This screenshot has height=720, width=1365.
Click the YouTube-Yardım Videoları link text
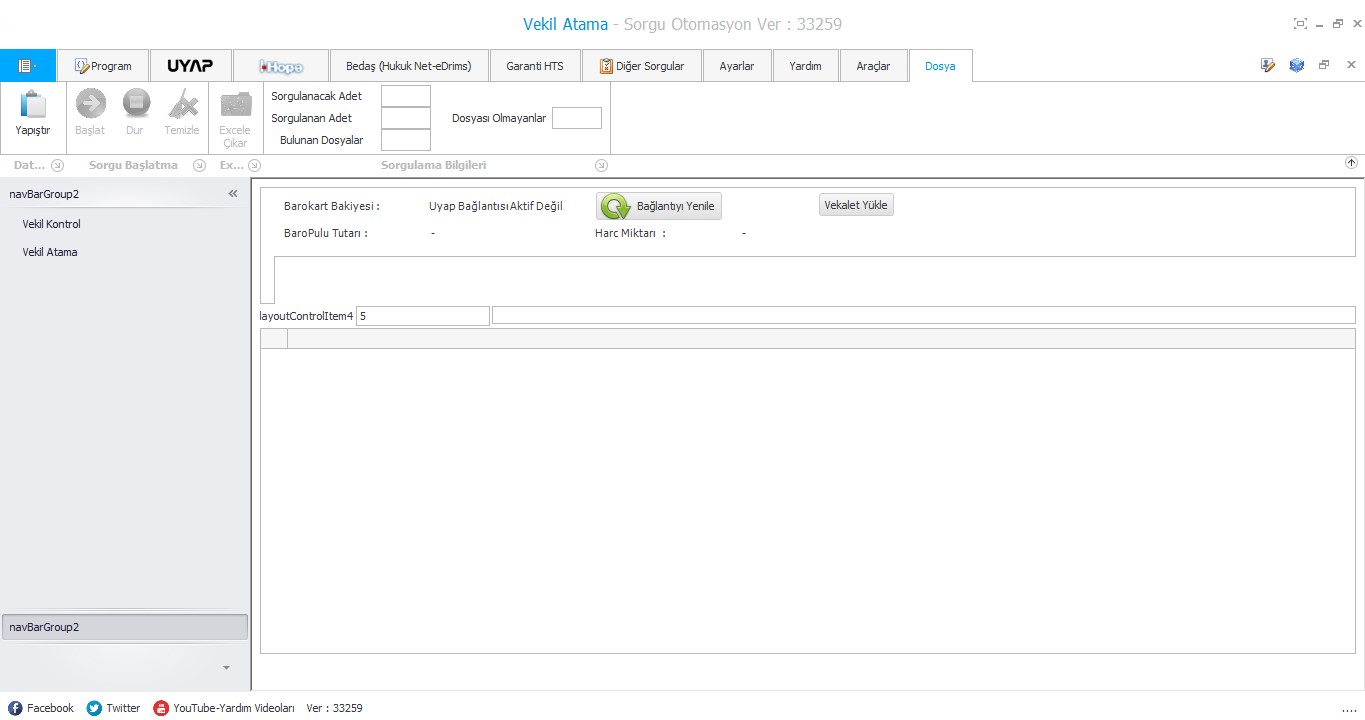point(234,708)
